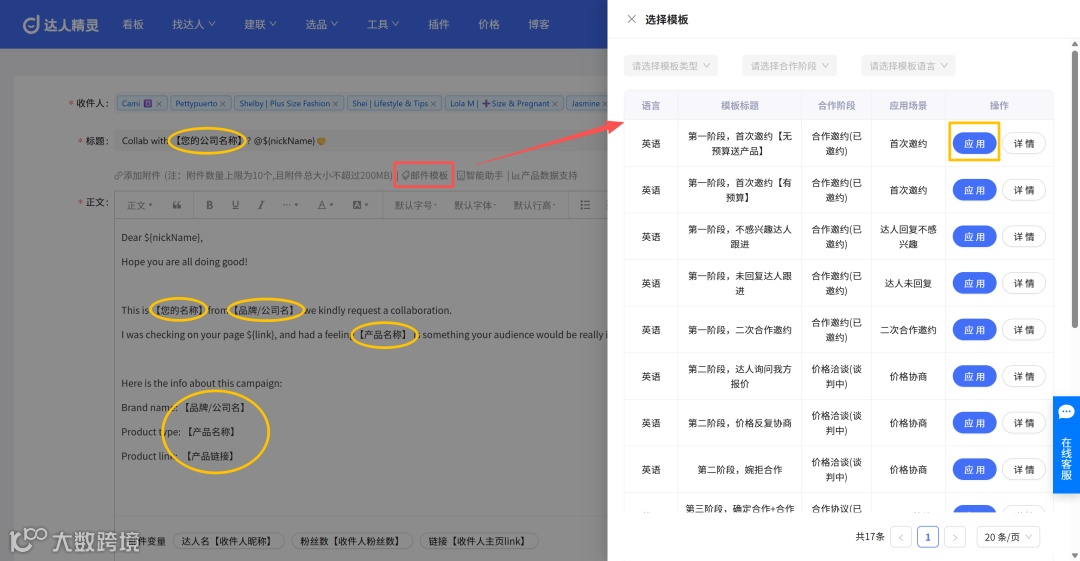Viewport: 1080px width, 561px height.
Task: Go to the previous page of templates
Action: 901,537
